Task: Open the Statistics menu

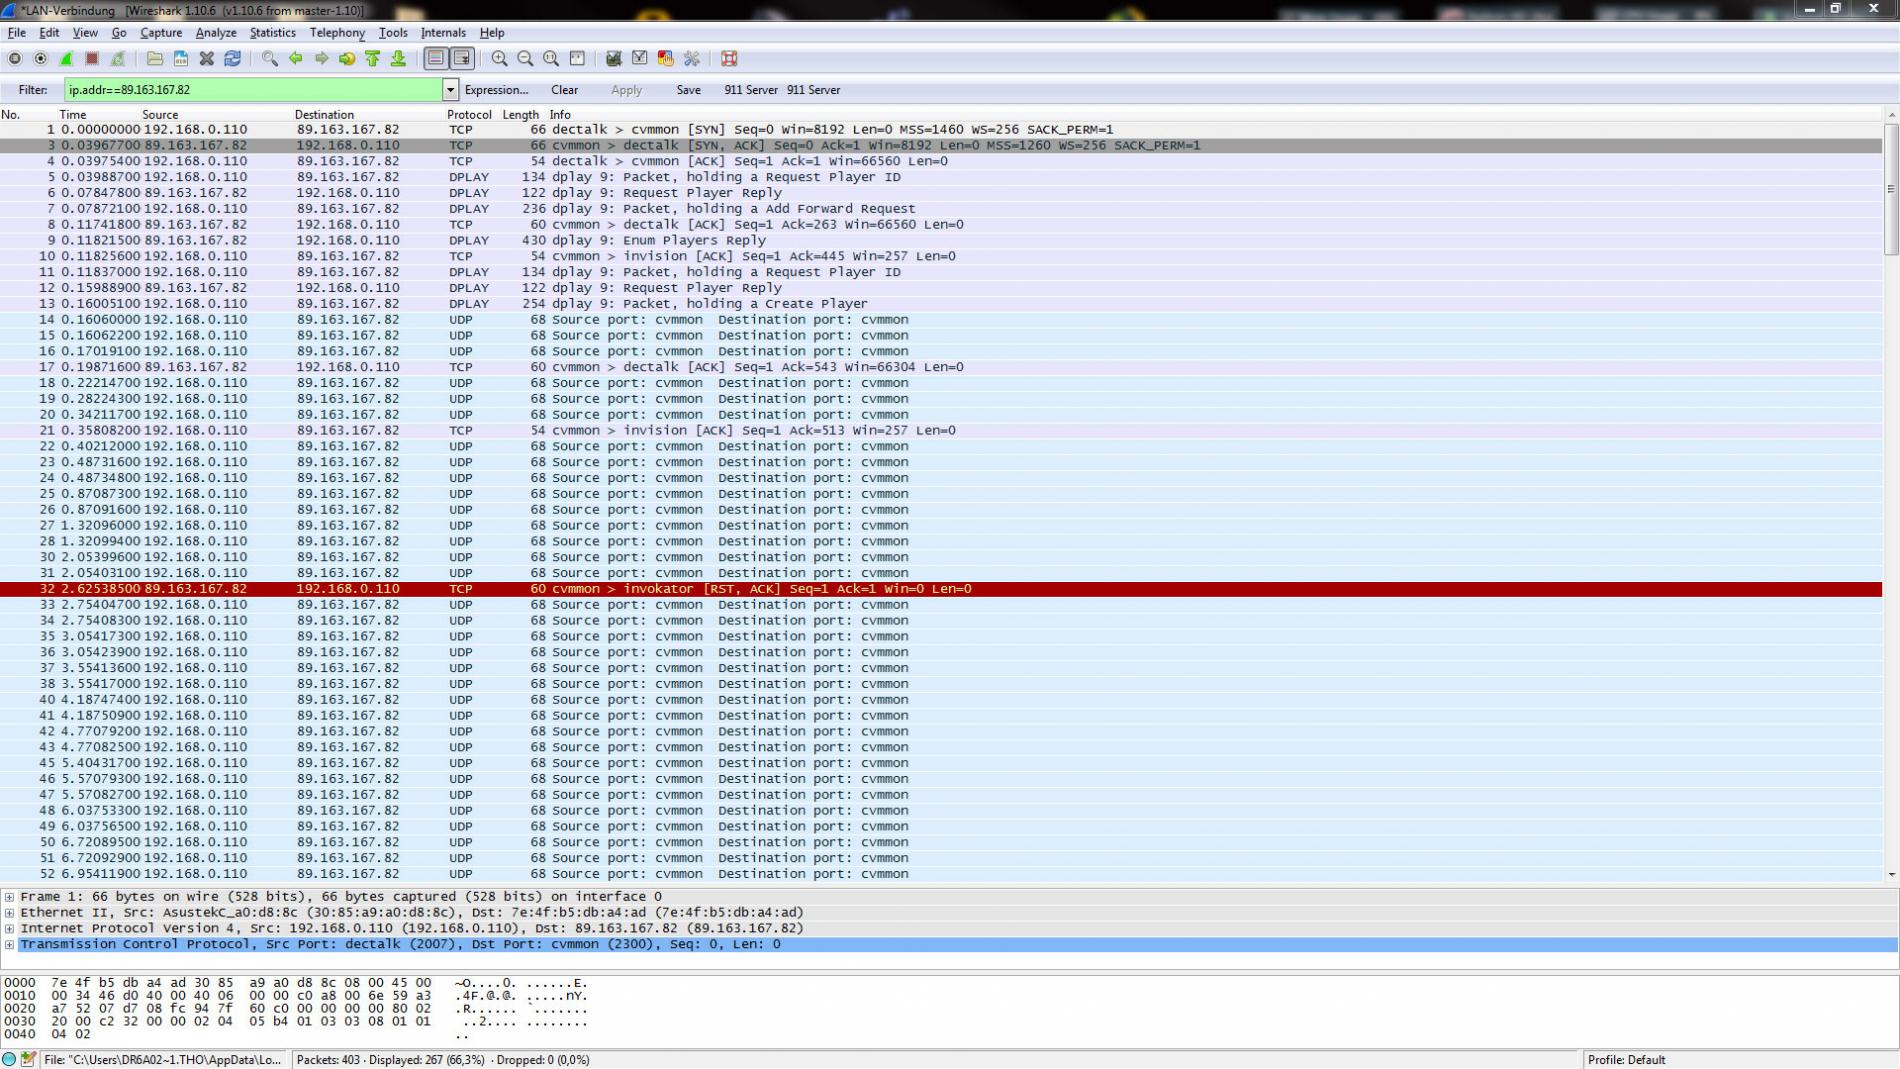Action: (x=272, y=33)
